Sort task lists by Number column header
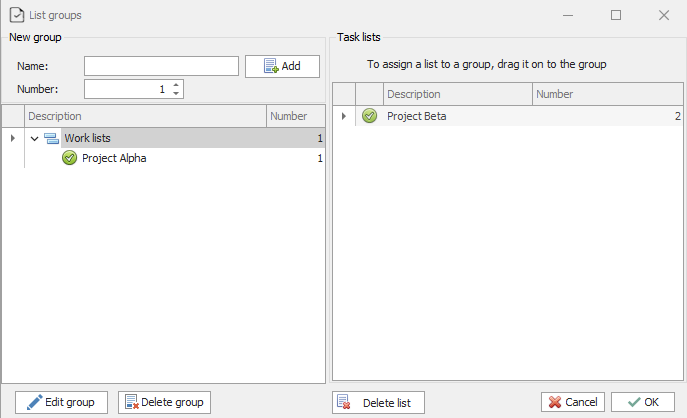Image resolution: width=687 pixels, height=418 pixels. [606, 94]
